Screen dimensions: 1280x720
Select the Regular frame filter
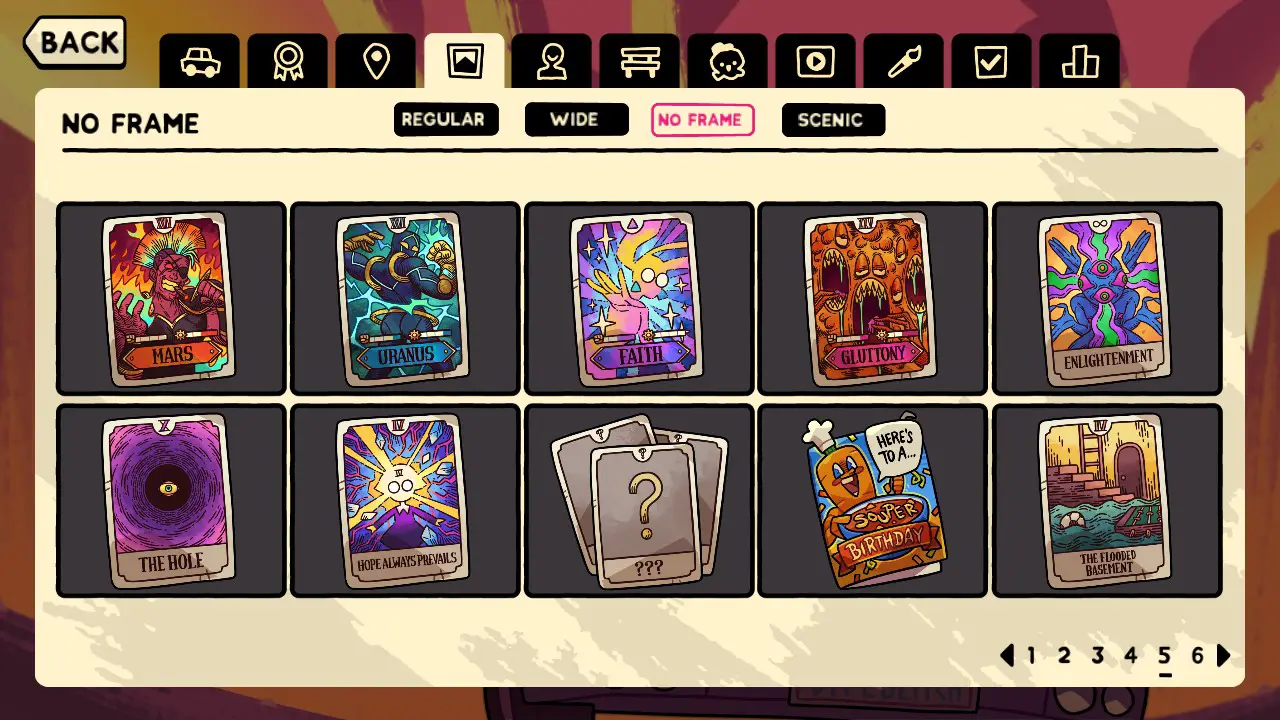coord(446,119)
